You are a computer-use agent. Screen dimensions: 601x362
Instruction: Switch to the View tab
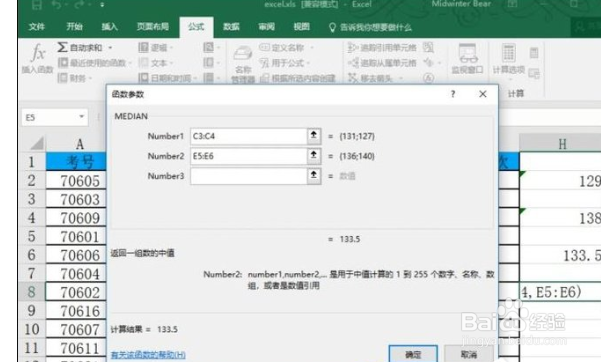pyautogui.click(x=301, y=27)
